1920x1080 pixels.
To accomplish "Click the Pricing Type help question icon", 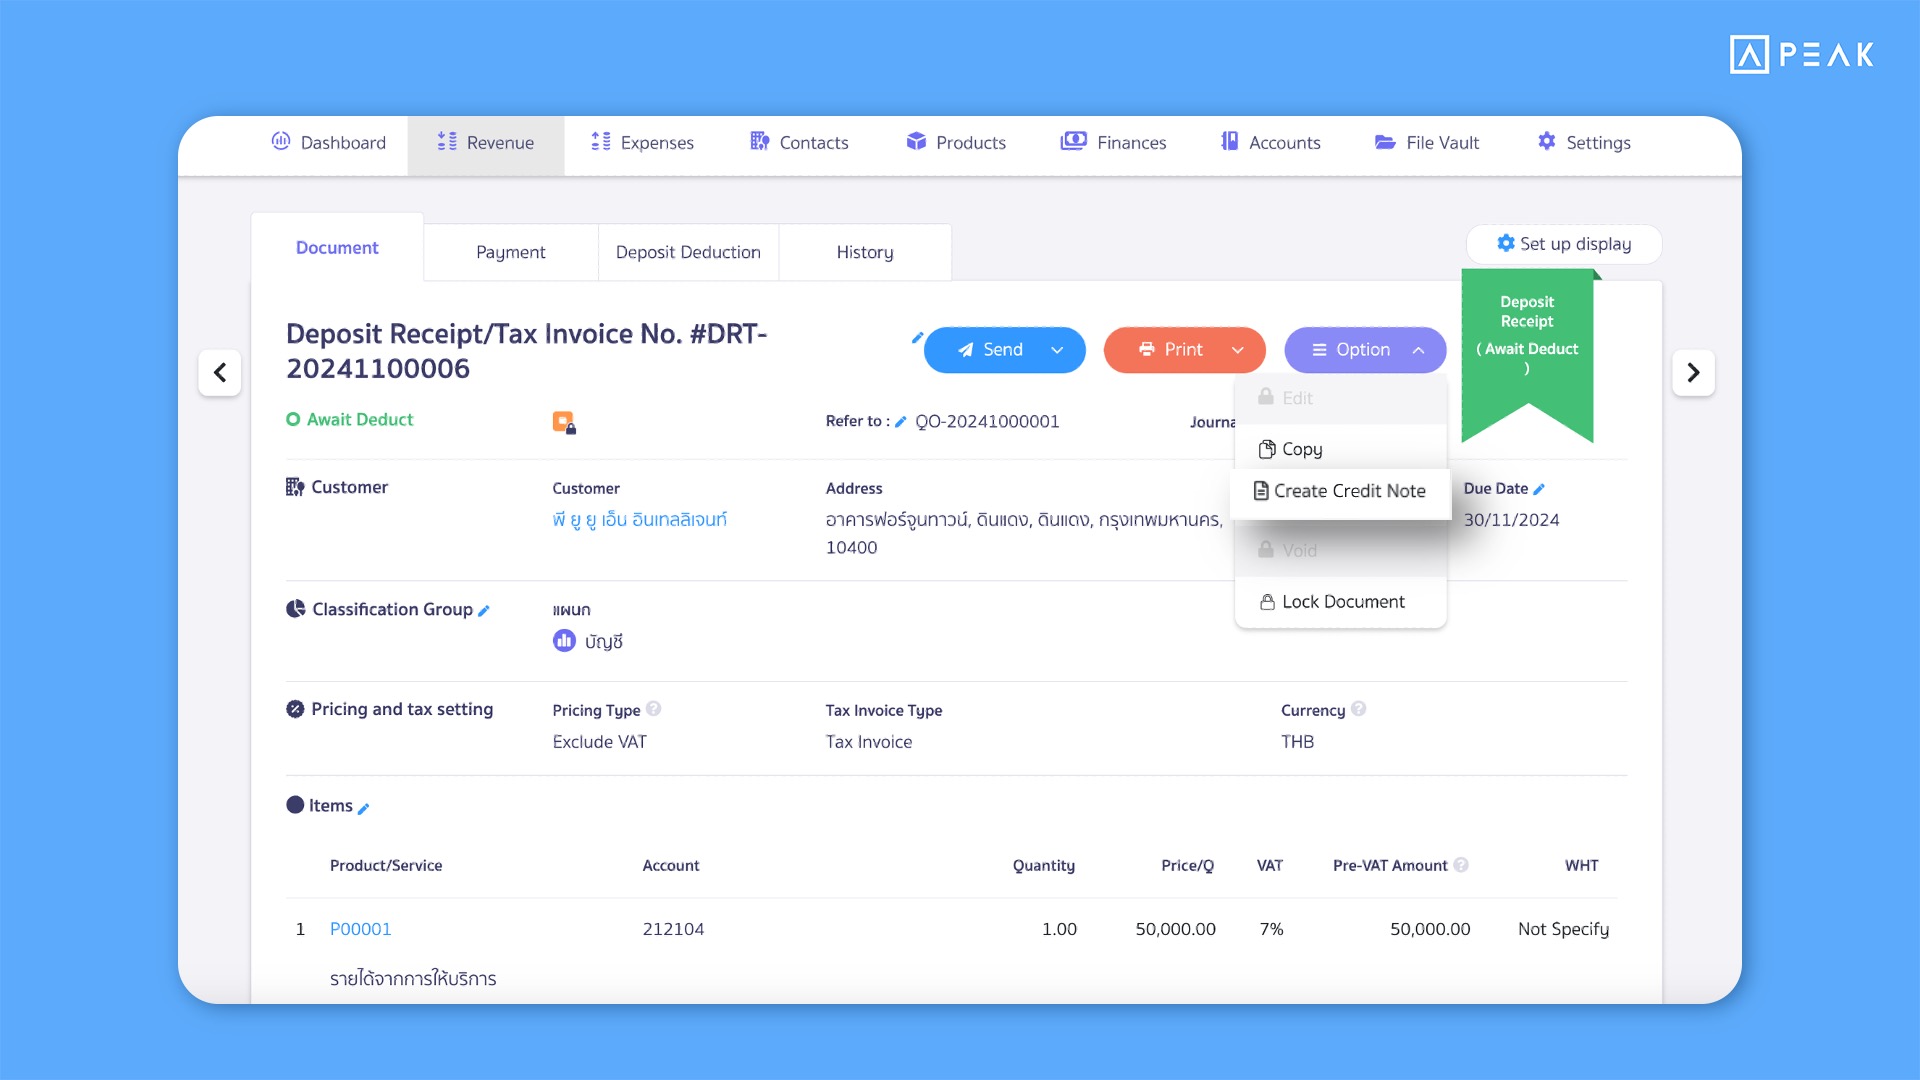I will click(654, 709).
